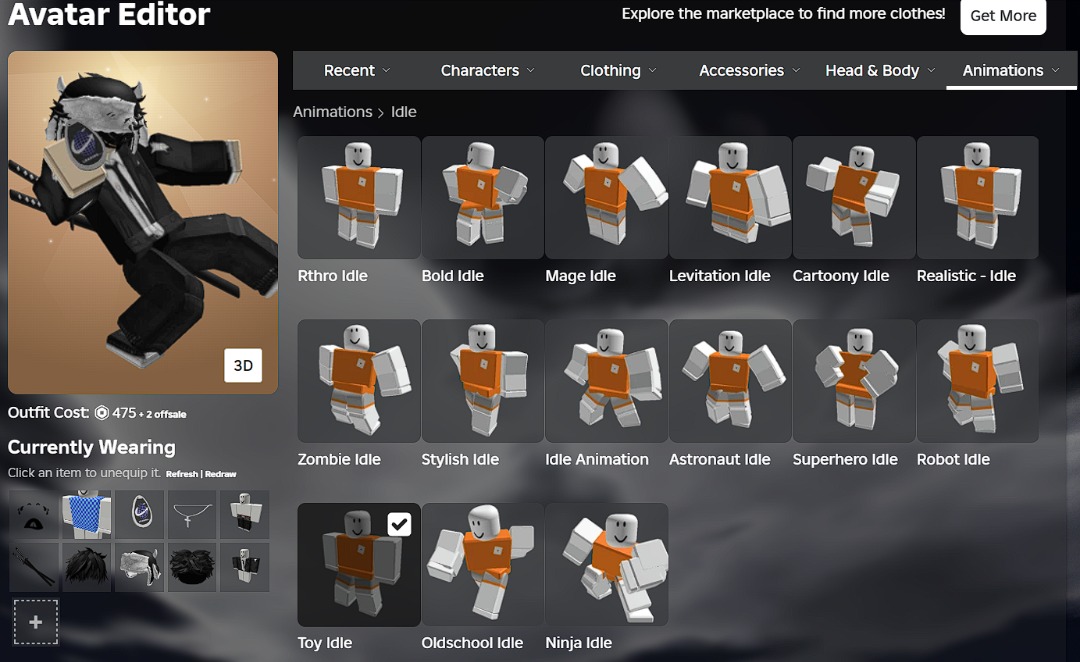The image size is (1080, 662).
Task: Select the Mage Idle animation thumbnail
Action: tap(606, 197)
